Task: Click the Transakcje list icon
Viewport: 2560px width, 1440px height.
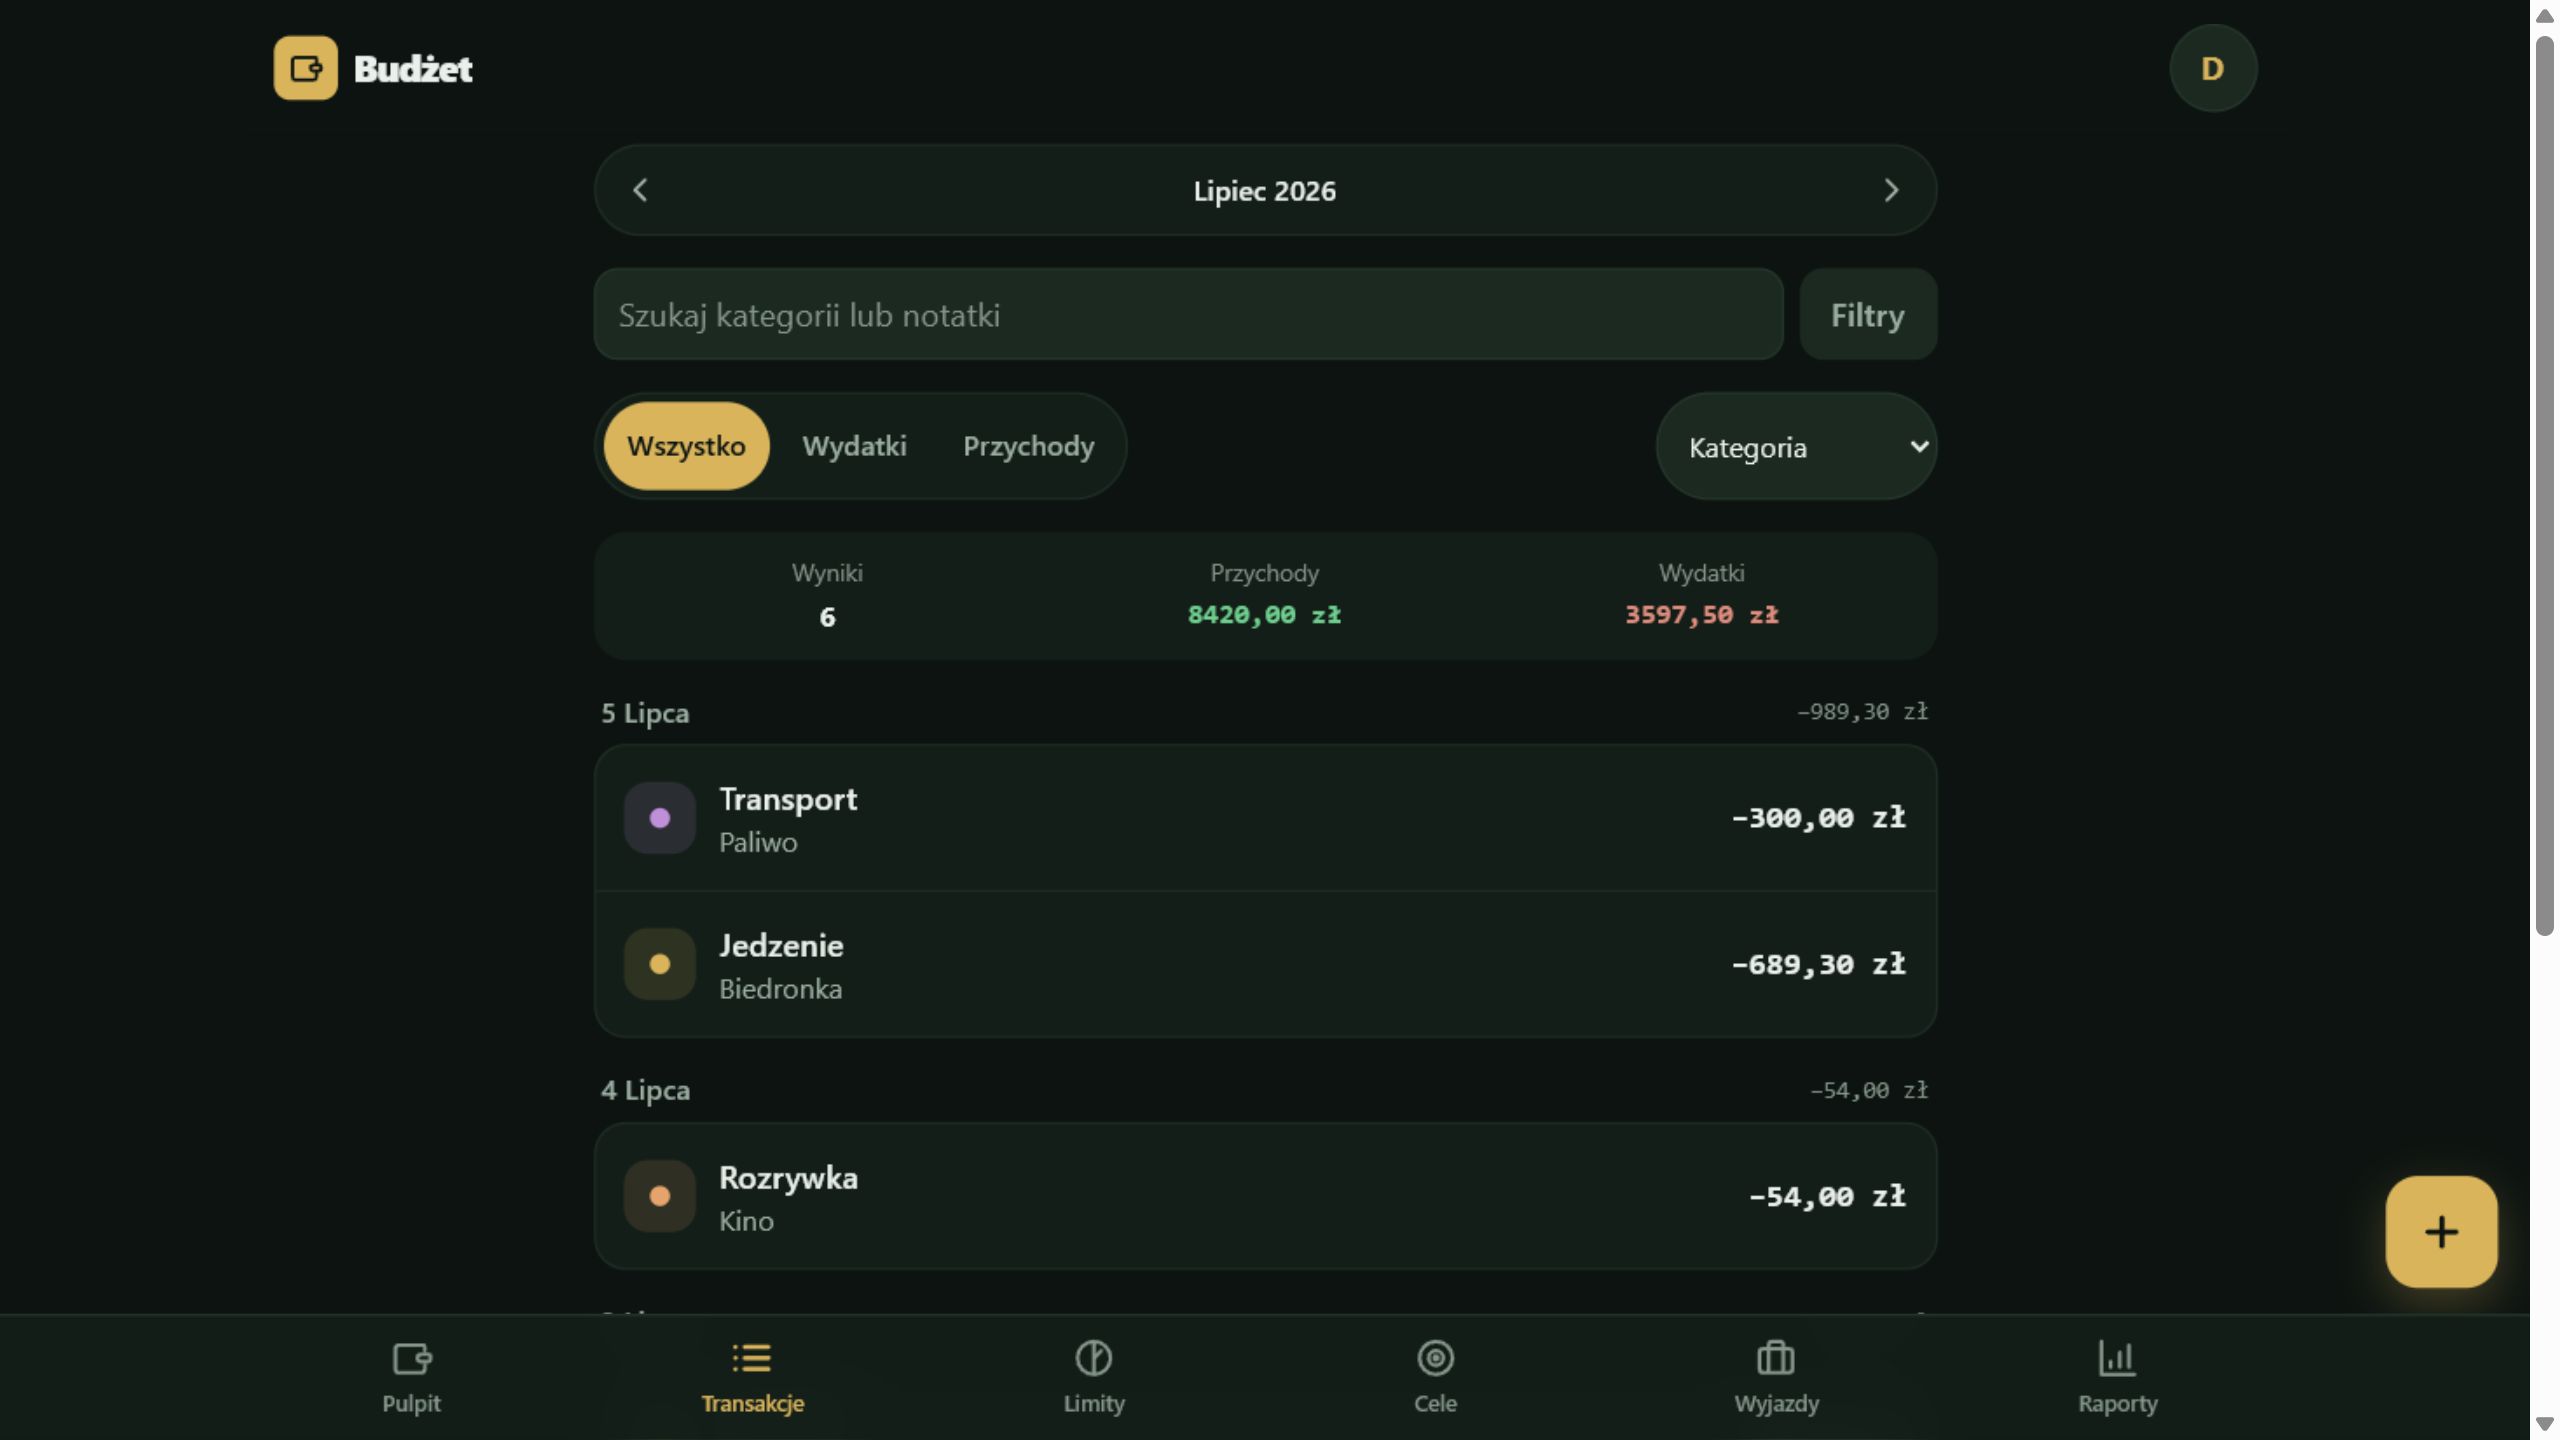Action: tap(752, 1358)
